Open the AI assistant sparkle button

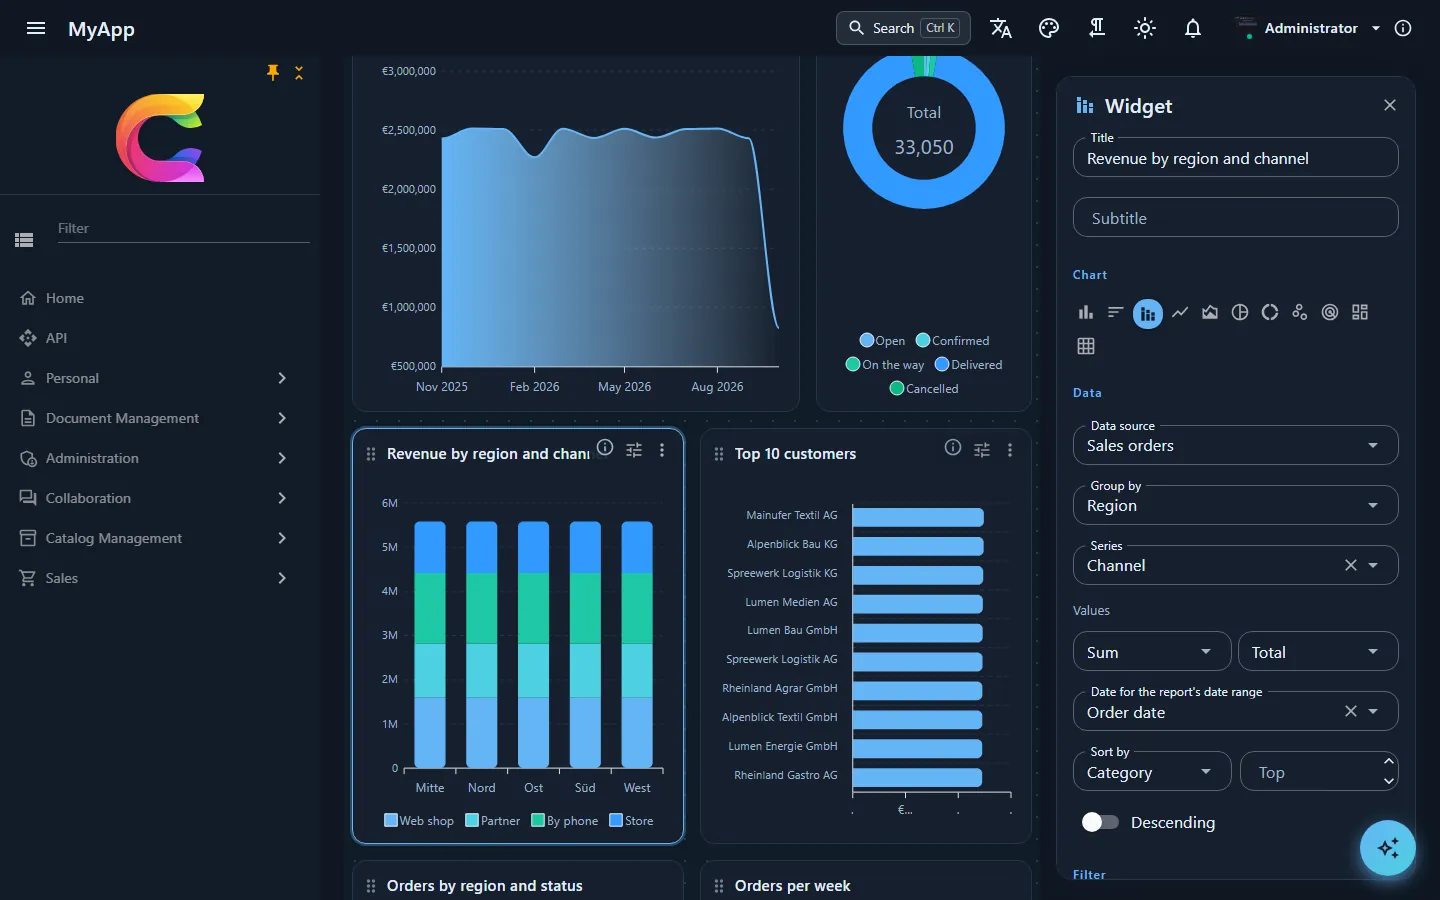click(1388, 848)
